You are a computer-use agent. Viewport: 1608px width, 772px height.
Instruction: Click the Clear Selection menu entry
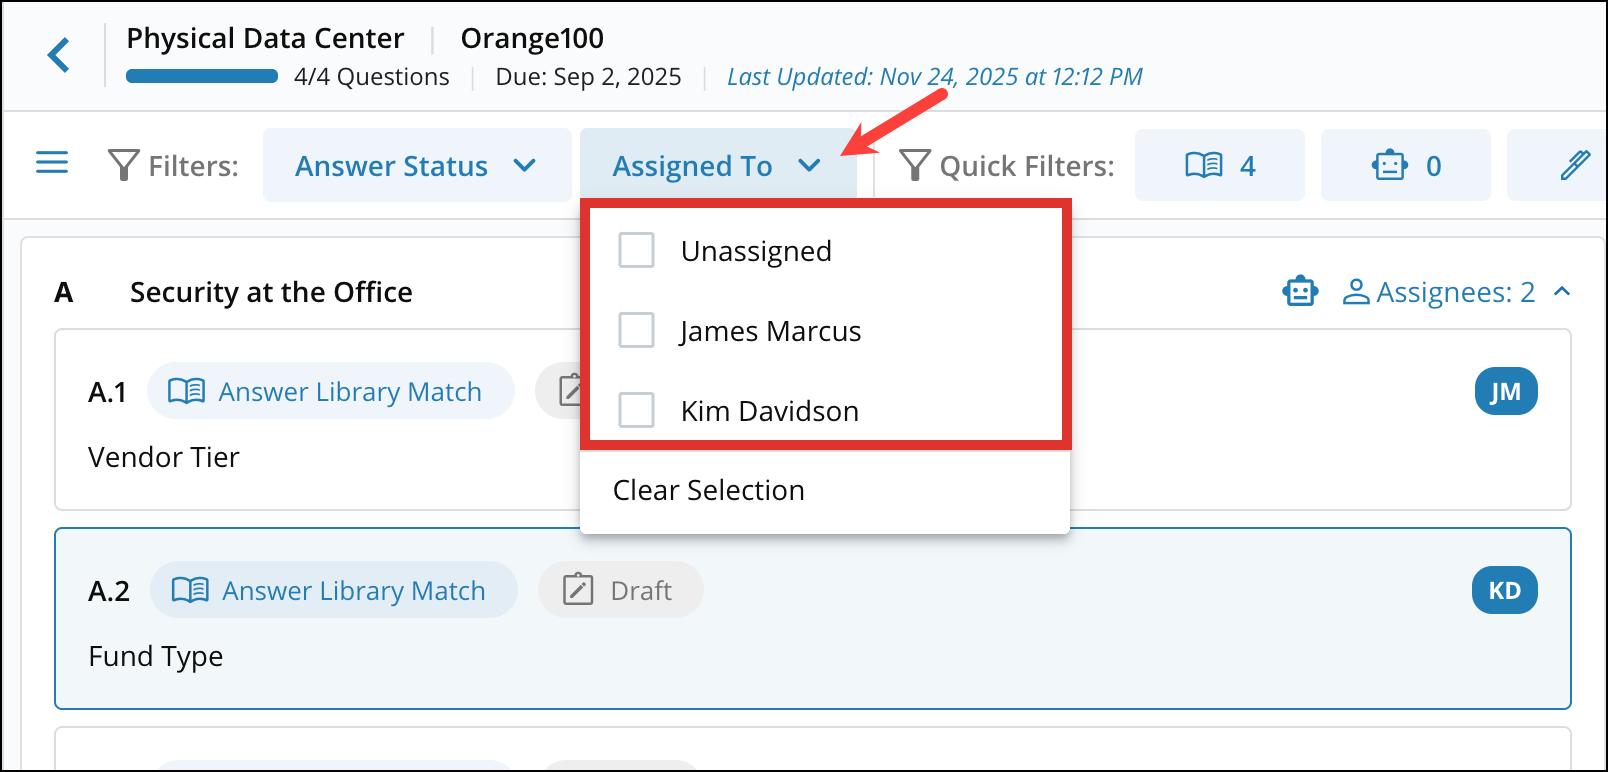709,490
